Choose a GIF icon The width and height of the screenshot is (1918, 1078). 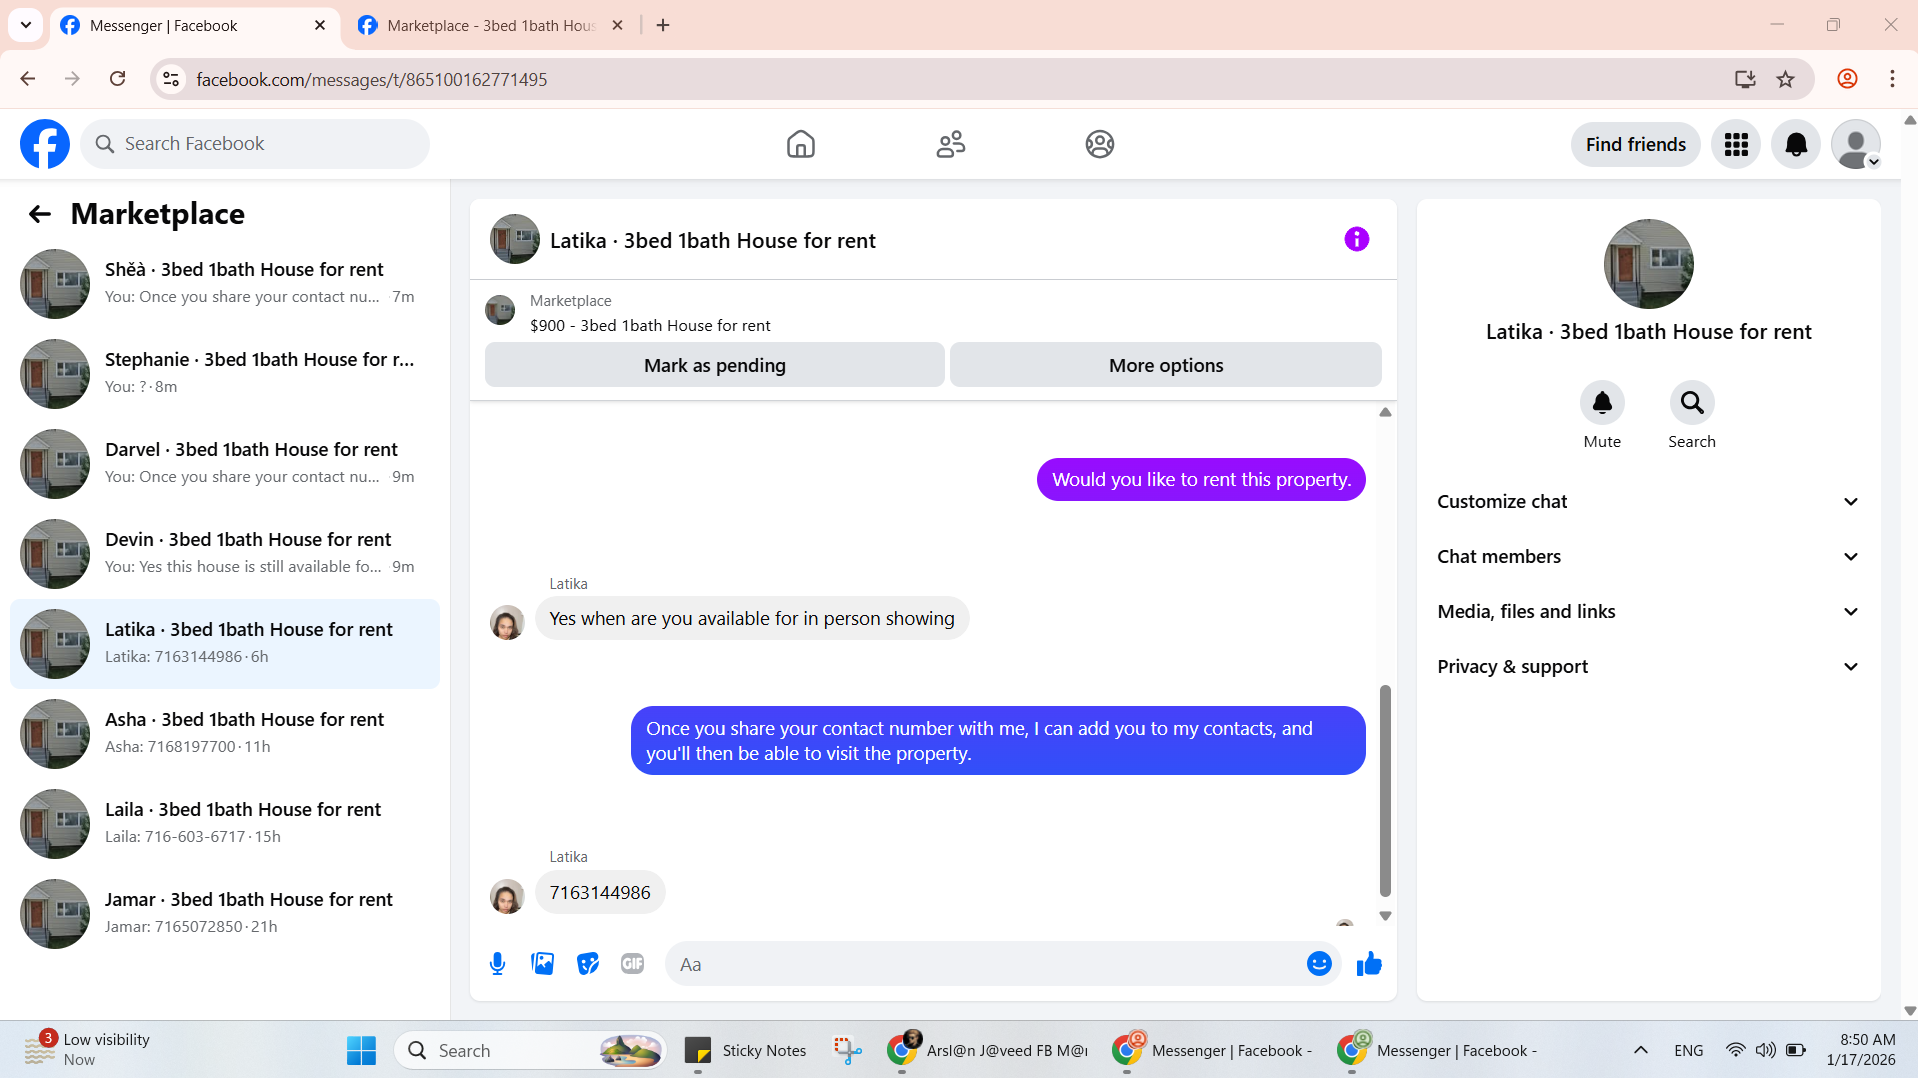tap(632, 964)
